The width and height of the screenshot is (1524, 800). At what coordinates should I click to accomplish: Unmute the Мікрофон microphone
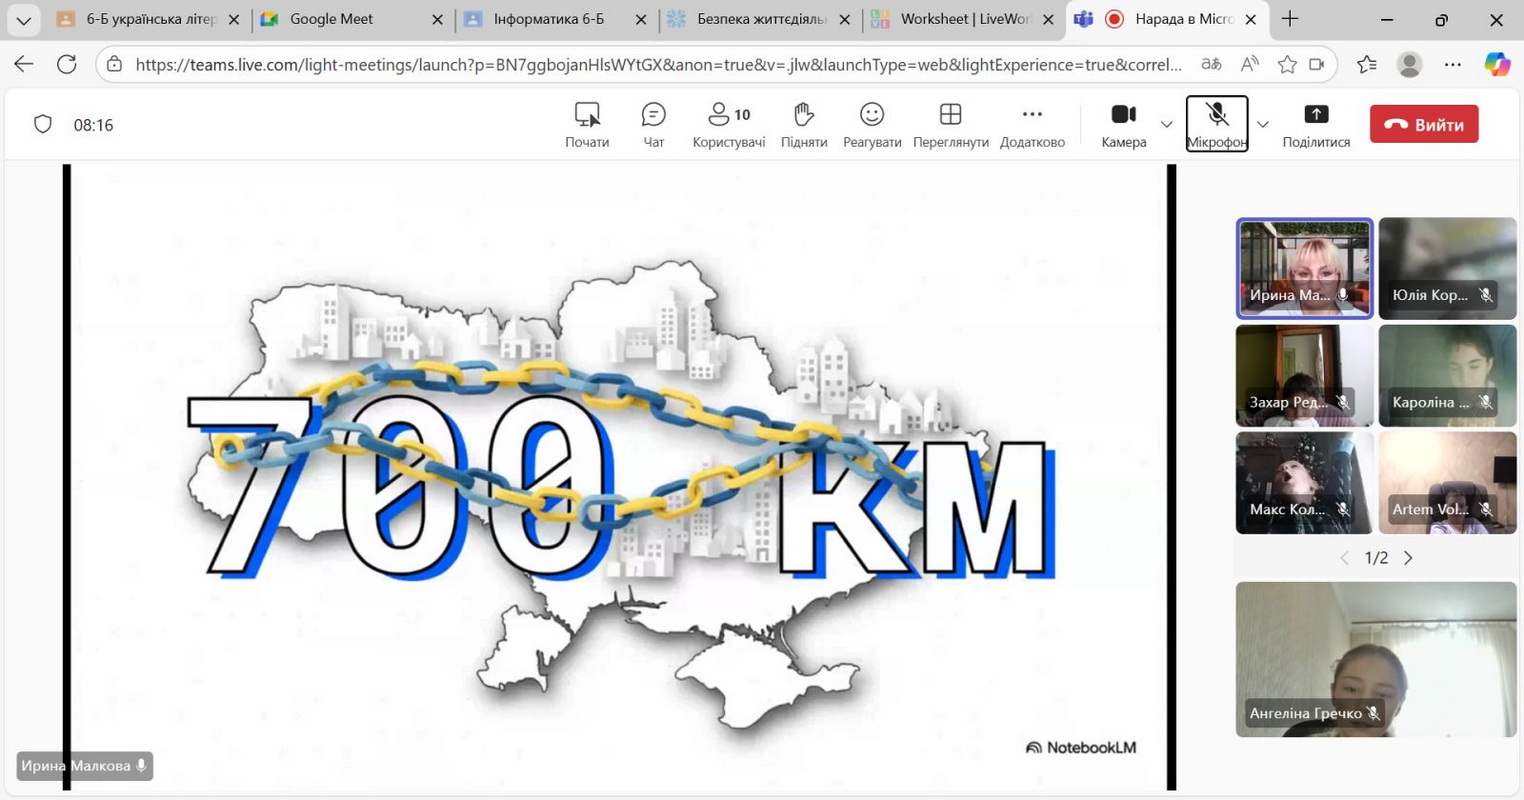pyautogui.click(x=1216, y=125)
